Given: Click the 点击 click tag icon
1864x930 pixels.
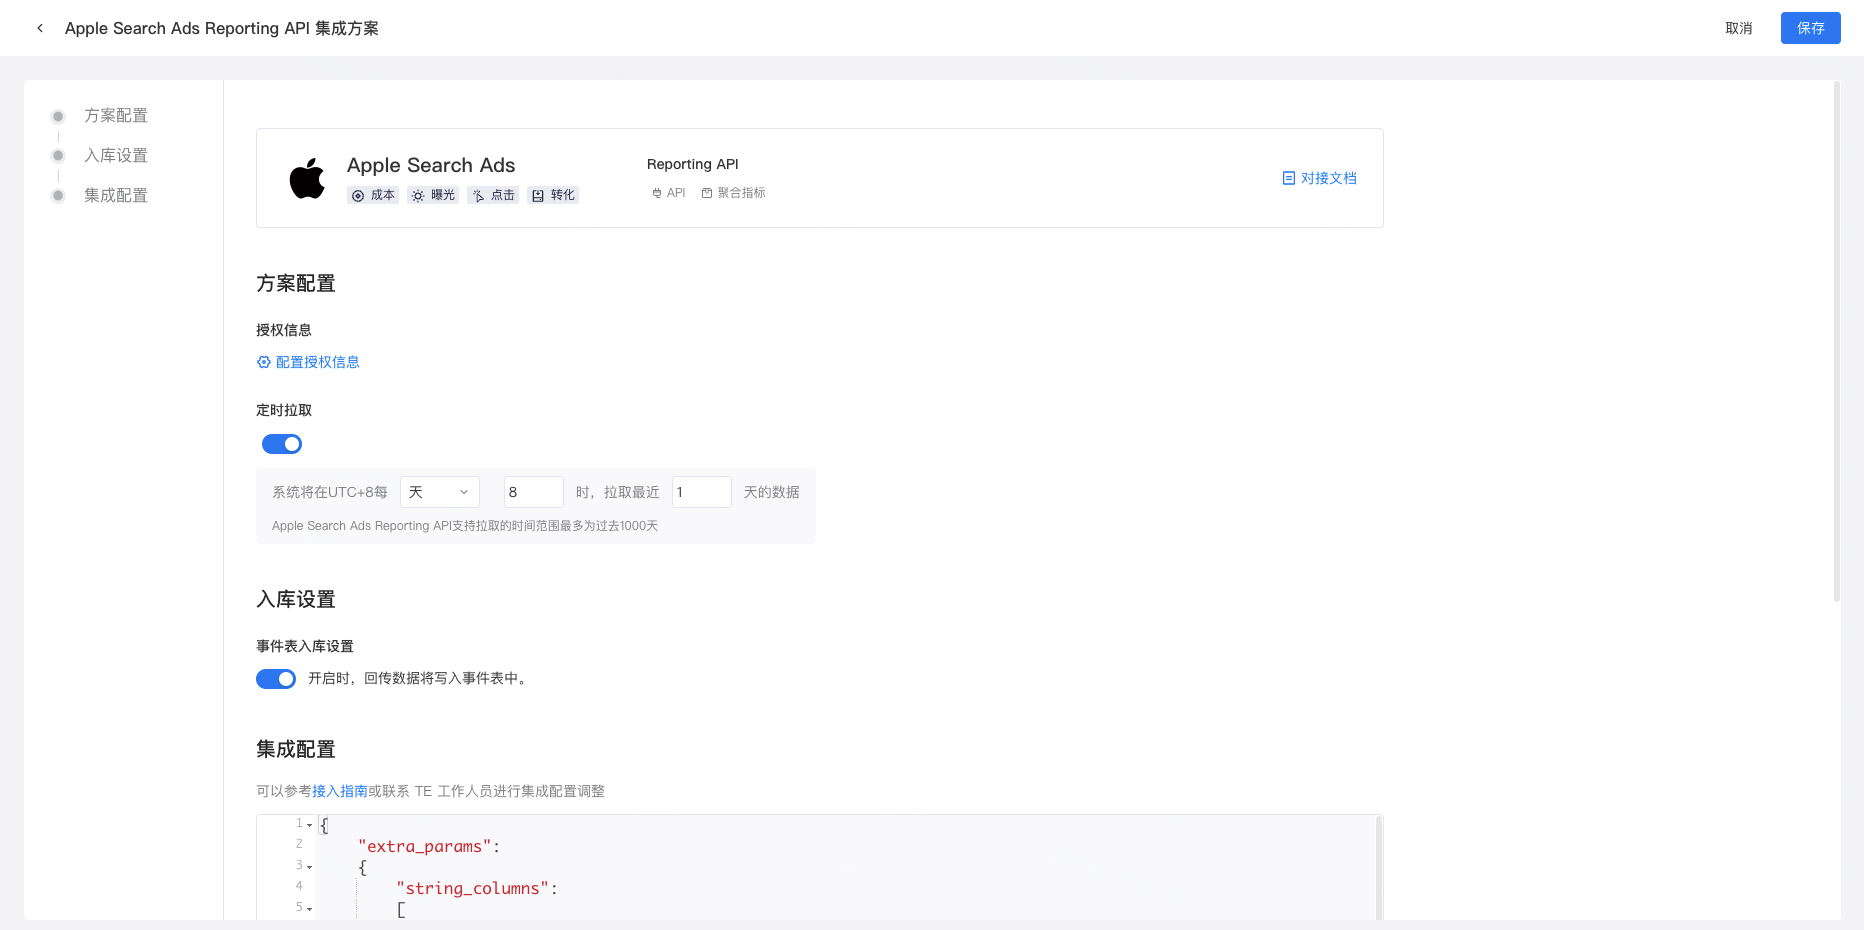Looking at the screenshot, I should pos(478,196).
